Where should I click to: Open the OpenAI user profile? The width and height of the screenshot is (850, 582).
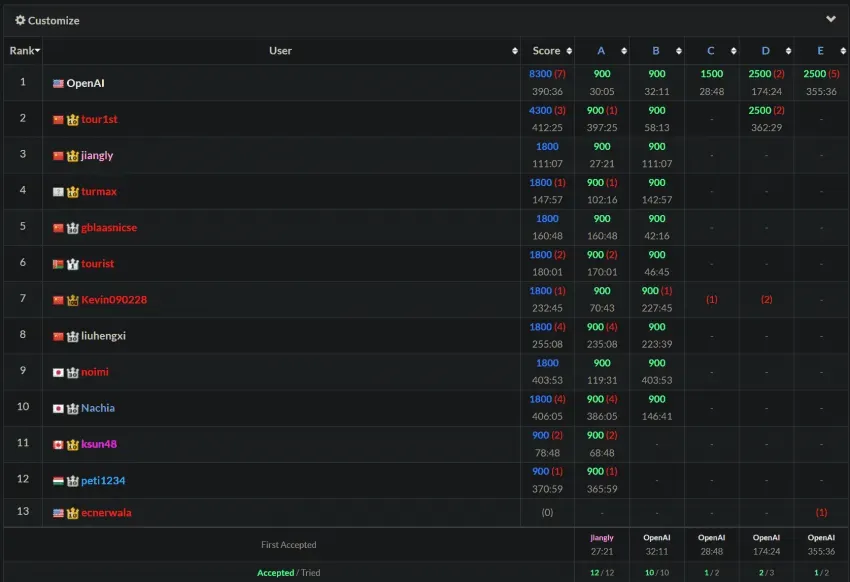point(85,83)
